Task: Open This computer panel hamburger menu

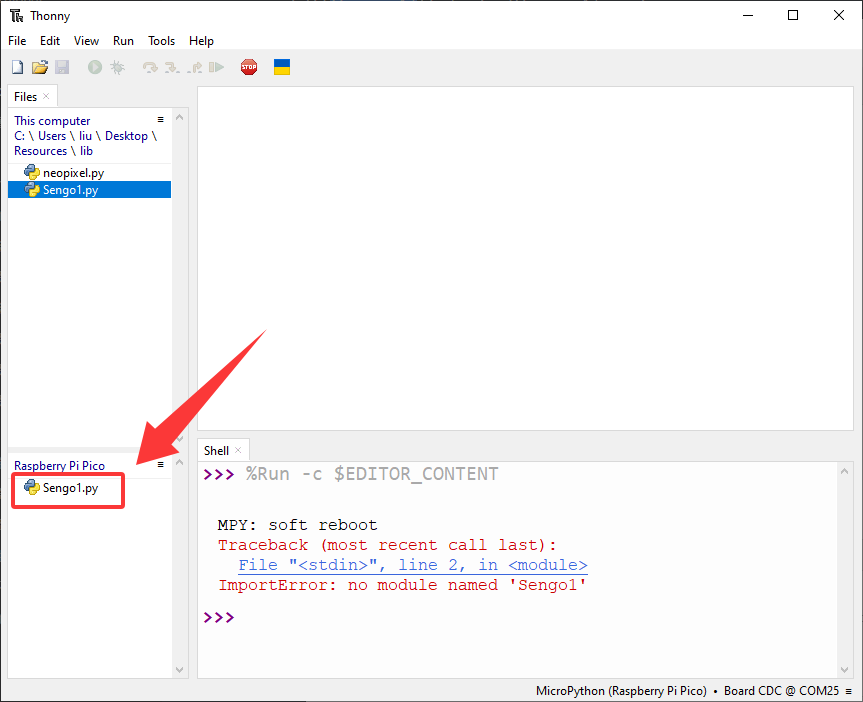Action: [161, 119]
